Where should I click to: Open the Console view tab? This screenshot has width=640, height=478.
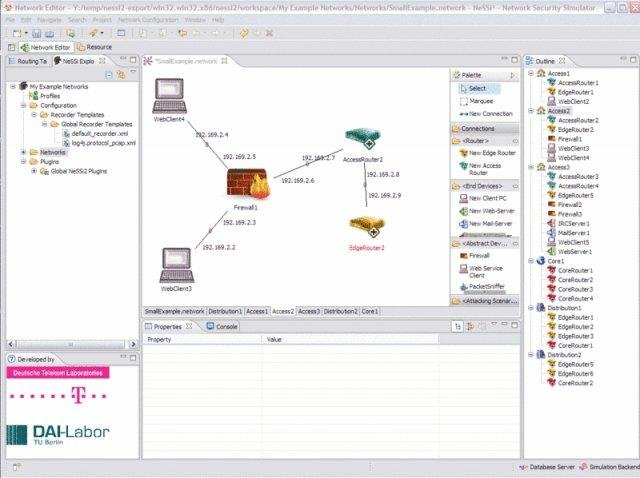tap(222, 326)
